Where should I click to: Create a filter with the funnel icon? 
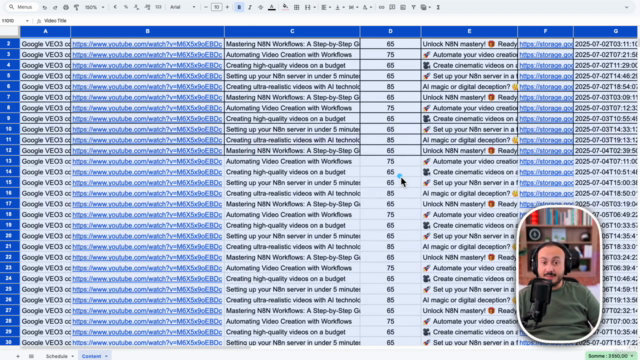point(413,7)
